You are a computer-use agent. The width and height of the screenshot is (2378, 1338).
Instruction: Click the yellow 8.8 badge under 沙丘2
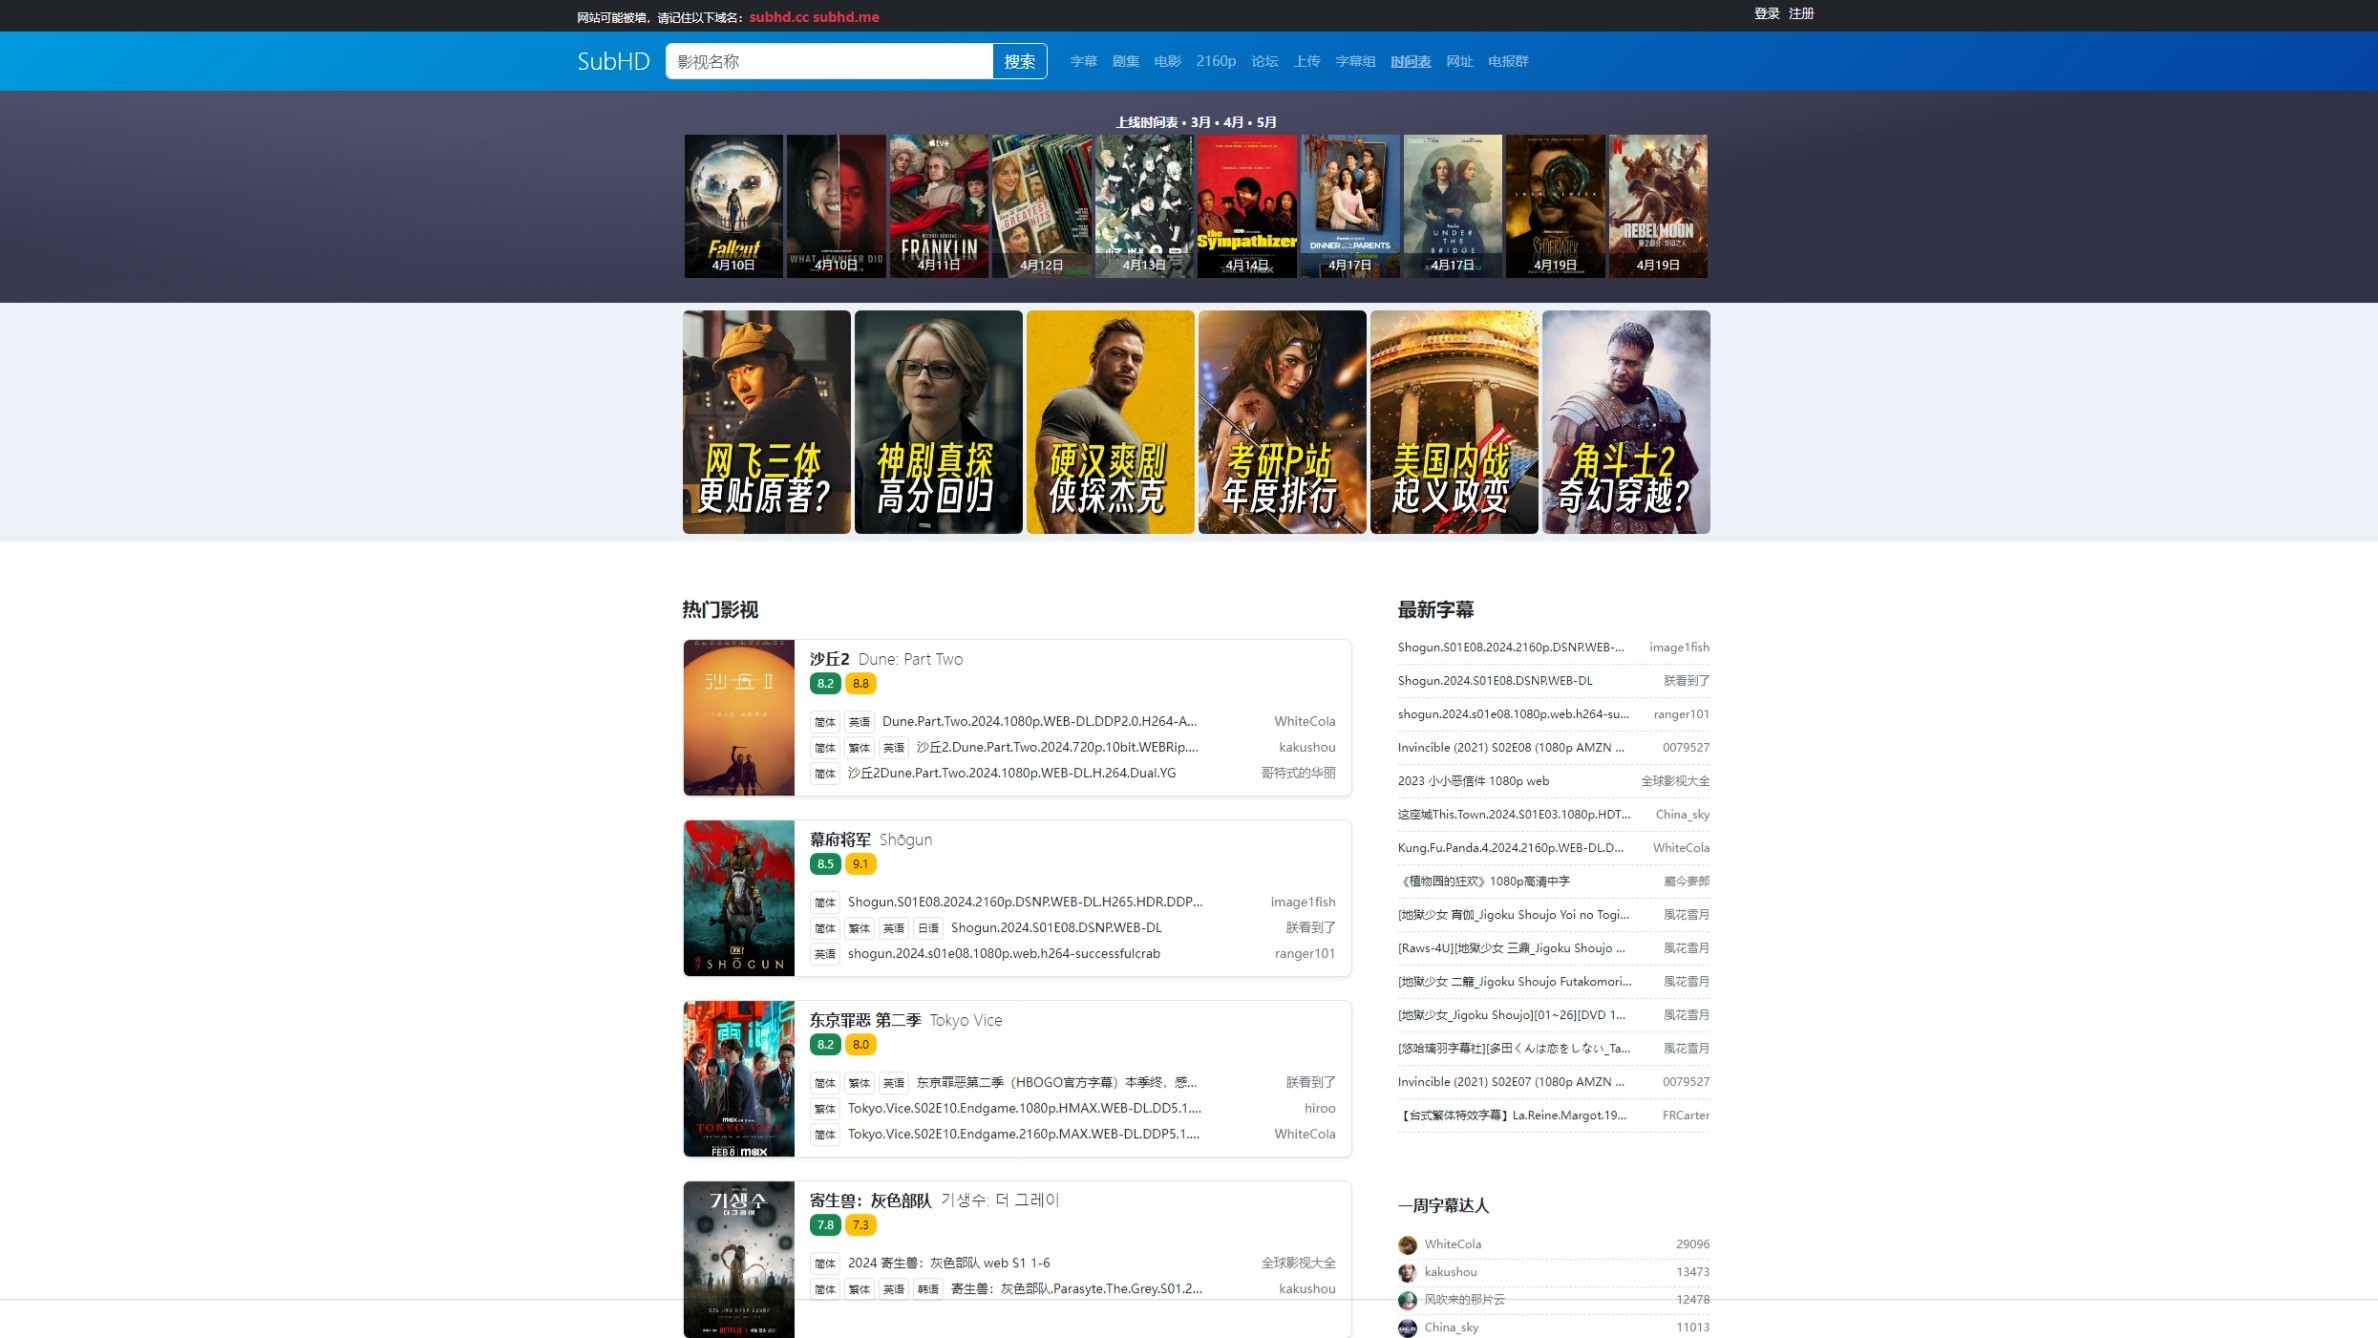pos(861,684)
